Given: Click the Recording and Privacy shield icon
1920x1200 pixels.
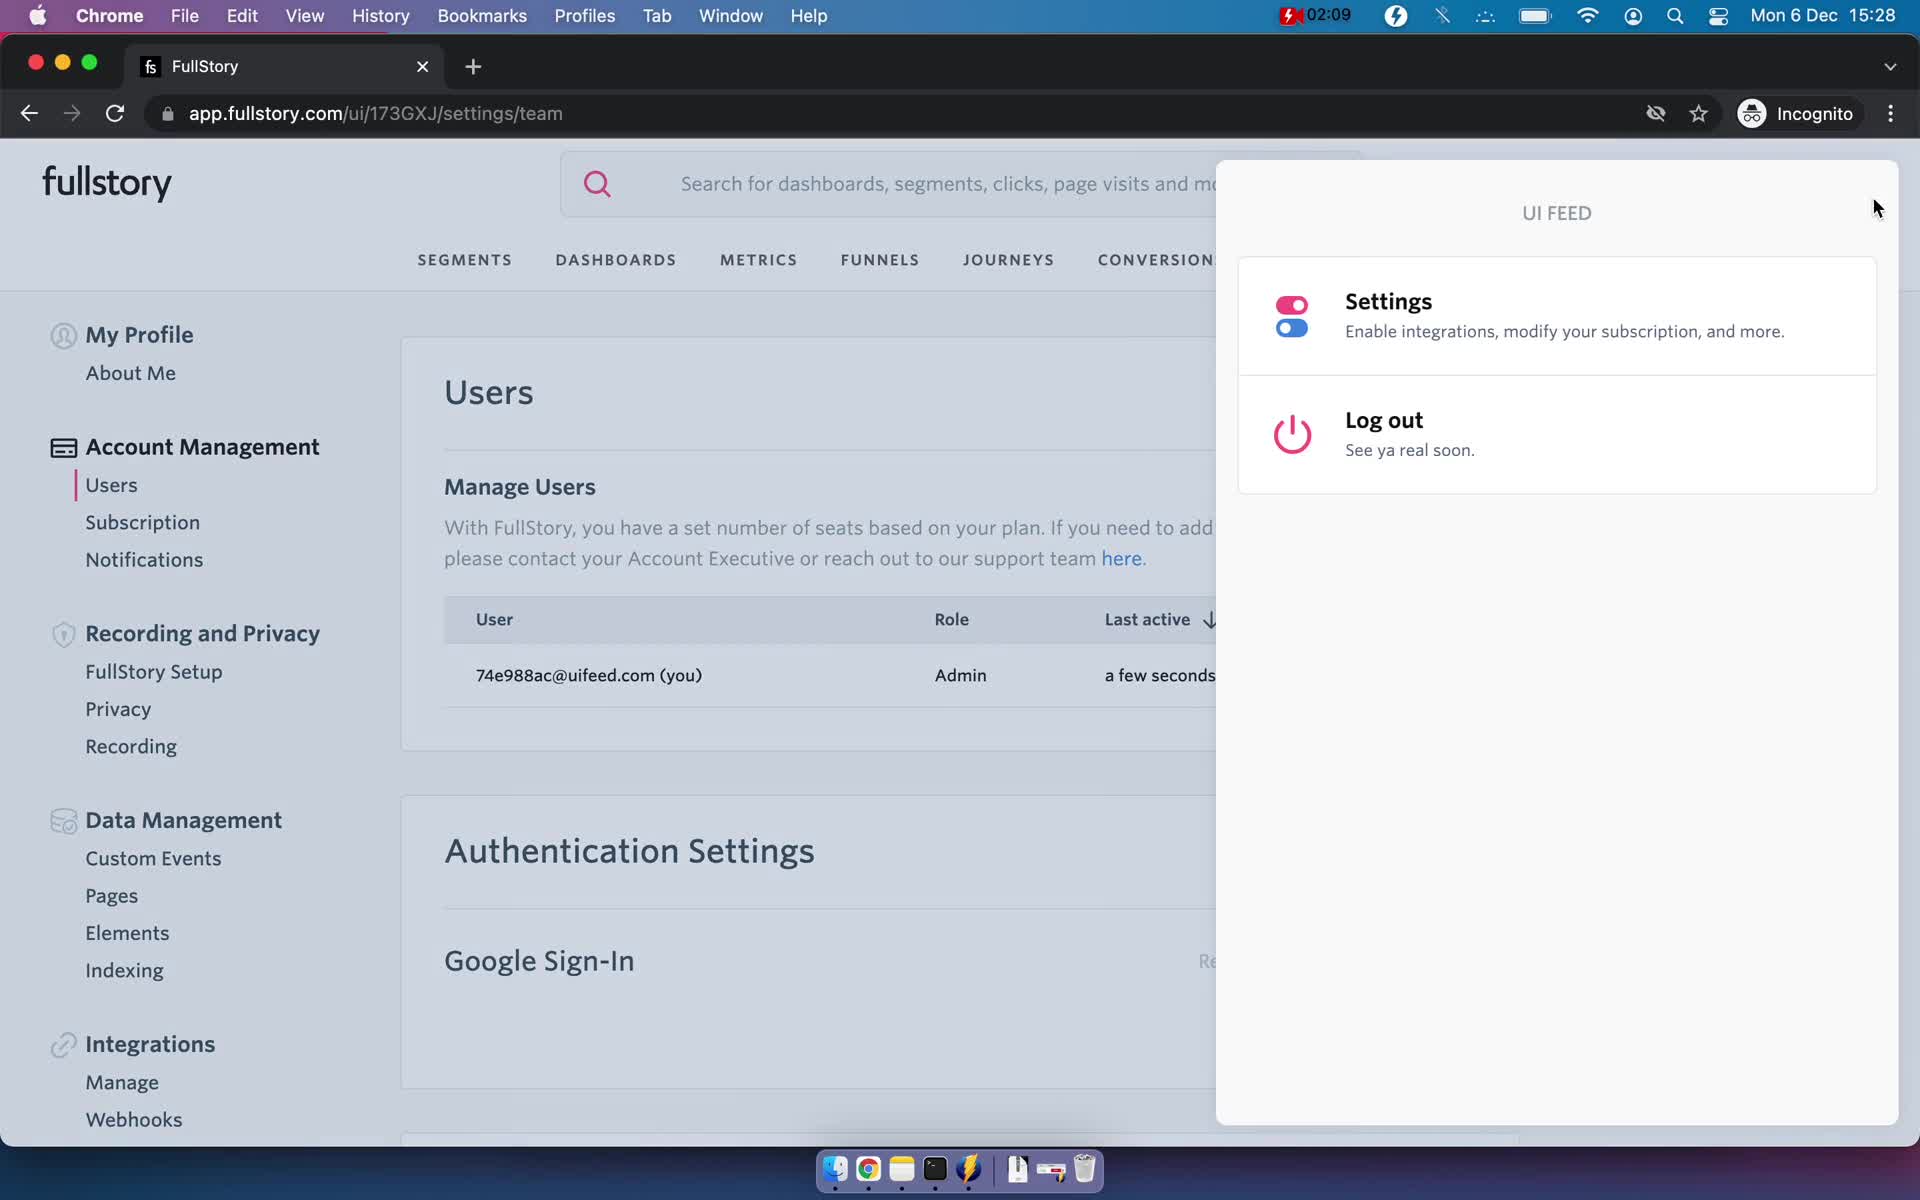Looking at the screenshot, I should tap(63, 634).
